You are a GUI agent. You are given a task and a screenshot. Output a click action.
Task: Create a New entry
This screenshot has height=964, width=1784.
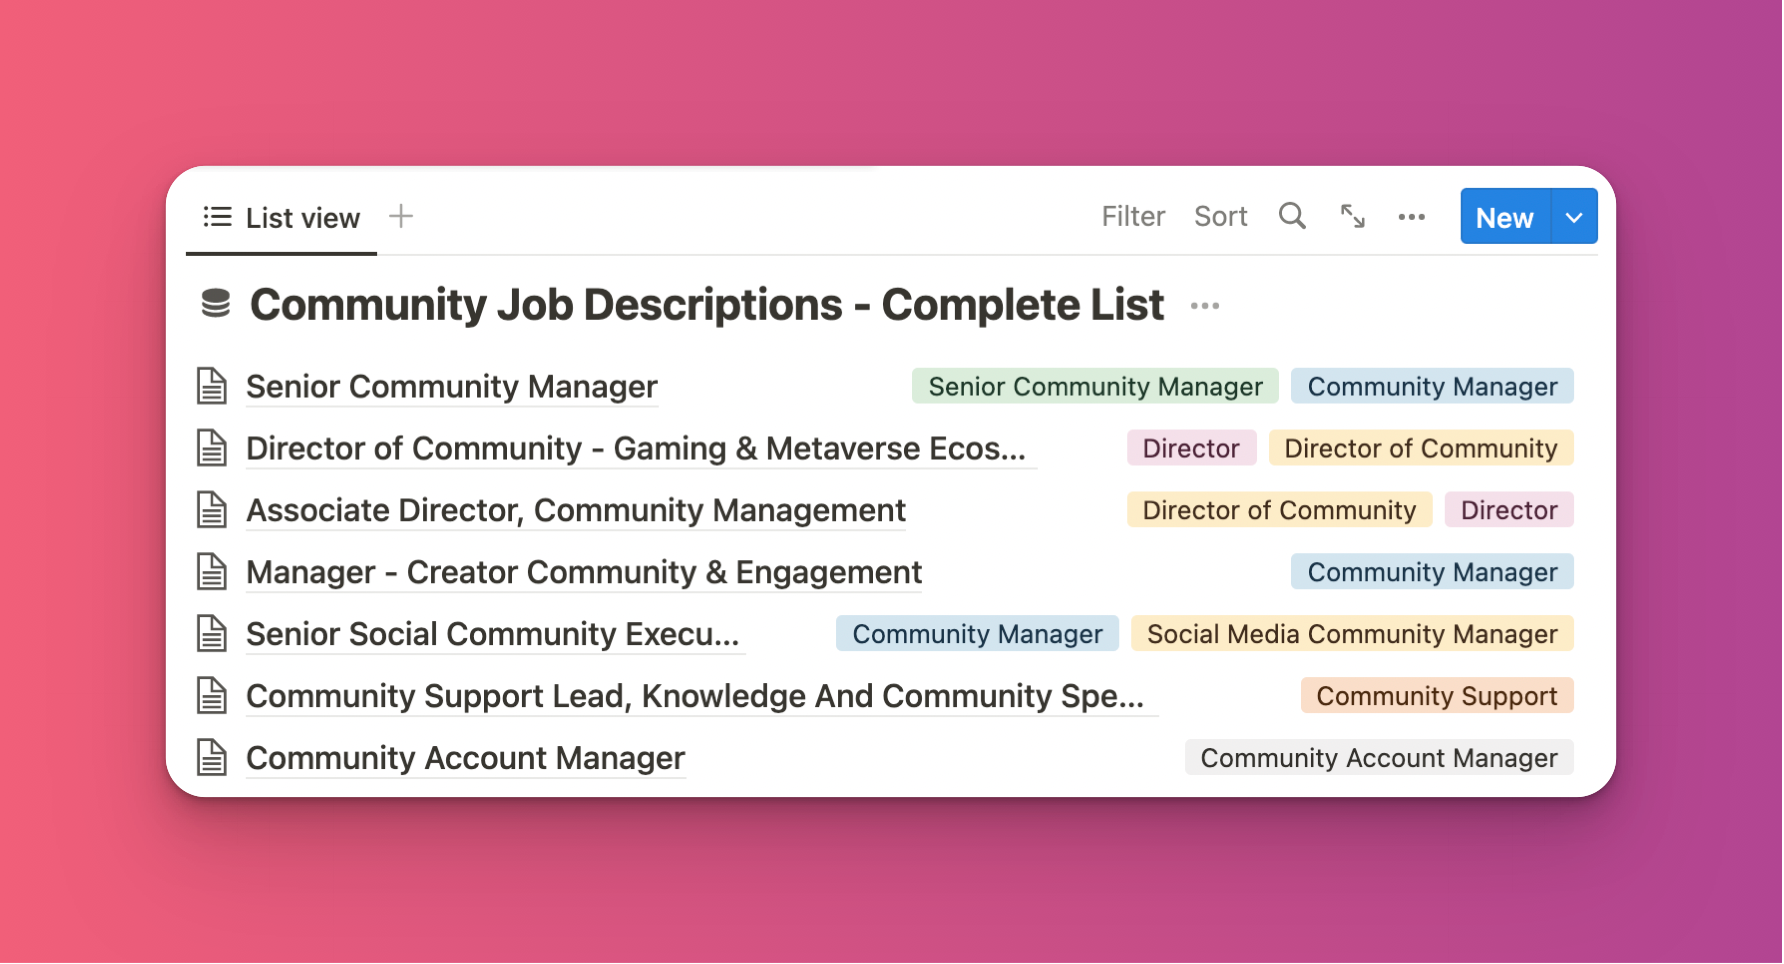pyautogui.click(x=1505, y=217)
